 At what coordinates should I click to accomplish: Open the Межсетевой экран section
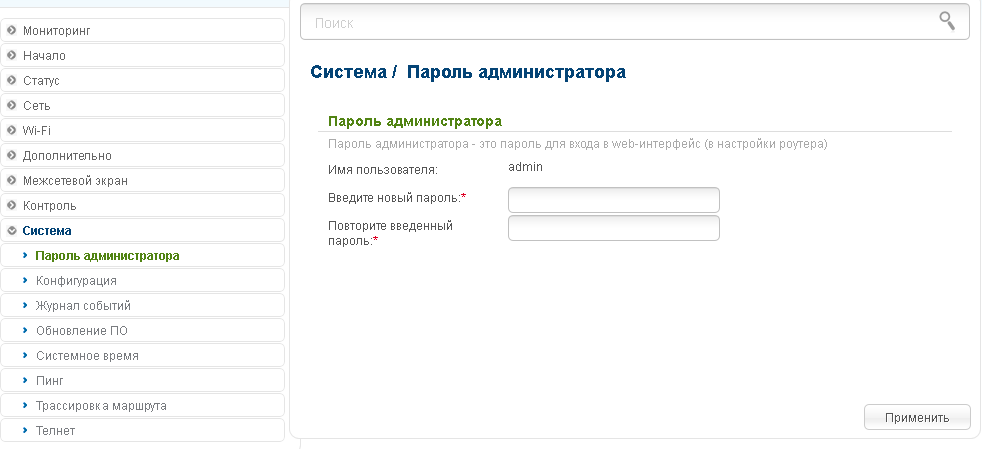(x=75, y=181)
